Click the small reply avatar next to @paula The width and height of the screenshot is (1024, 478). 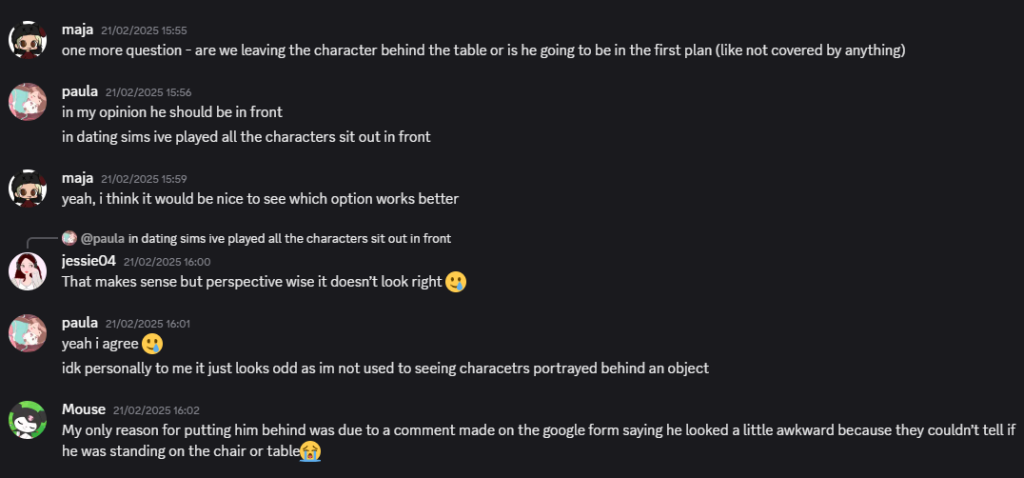coord(69,238)
